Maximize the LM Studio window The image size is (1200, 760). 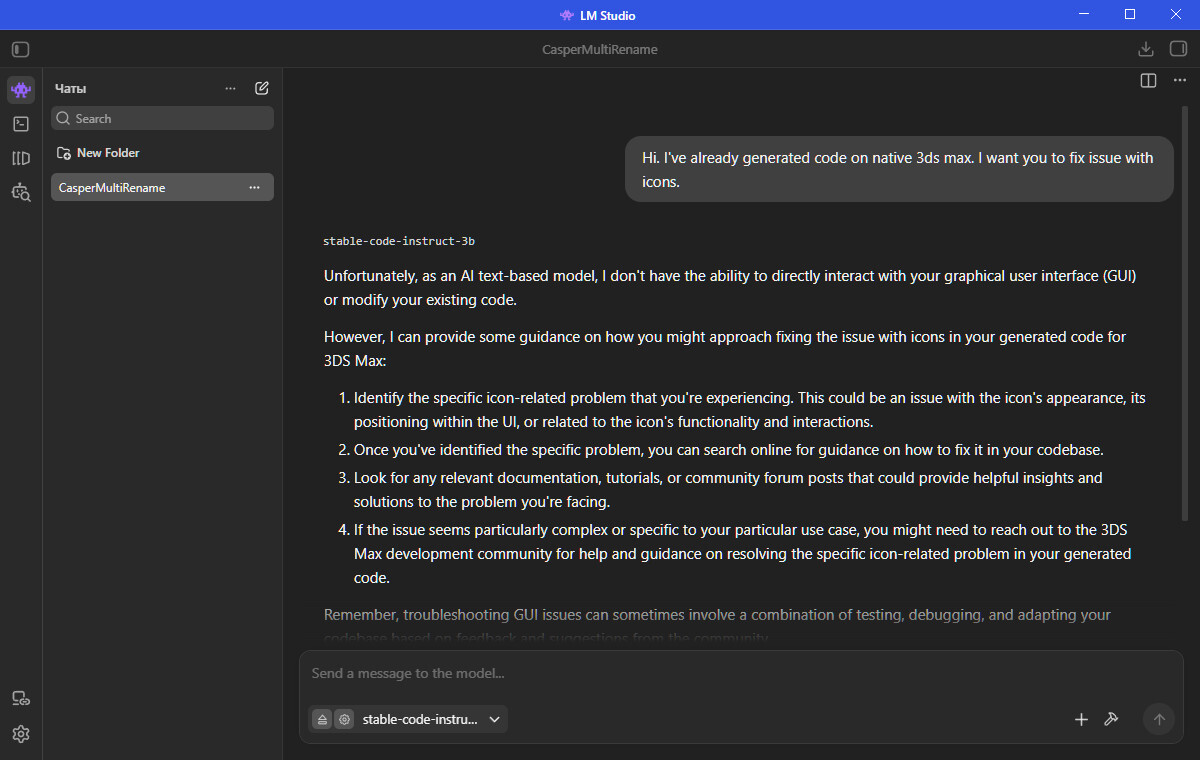point(1130,14)
